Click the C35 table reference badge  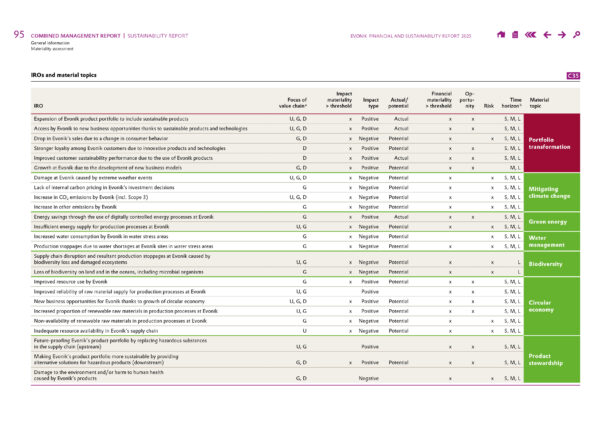573,75
